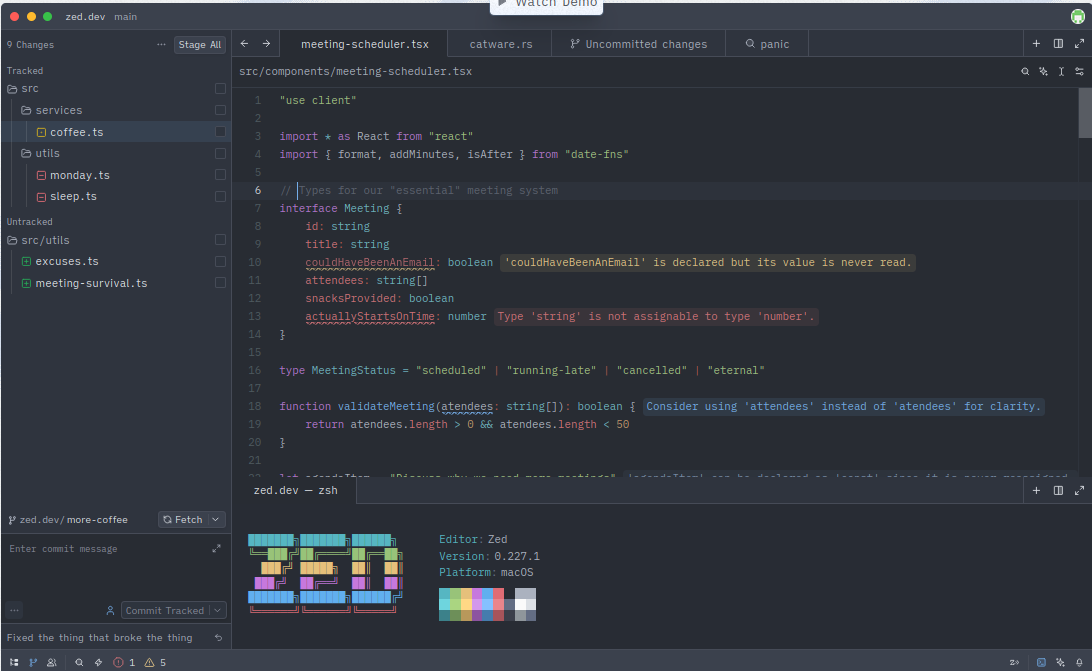Open the Commit Tracked dropdown arrow
1092x671 pixels.
click(x=218, y=611)
